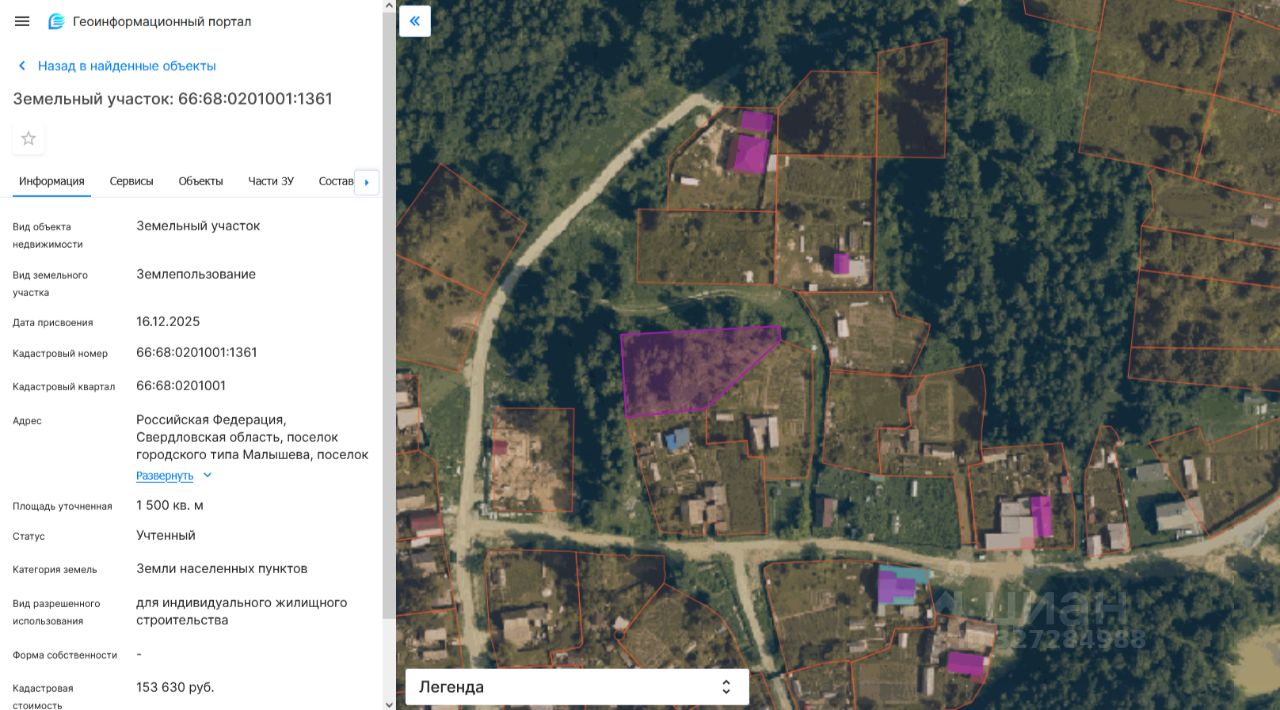
Task: Click the info panel scrollbar down arrow
Action: [x=389, y=704]
